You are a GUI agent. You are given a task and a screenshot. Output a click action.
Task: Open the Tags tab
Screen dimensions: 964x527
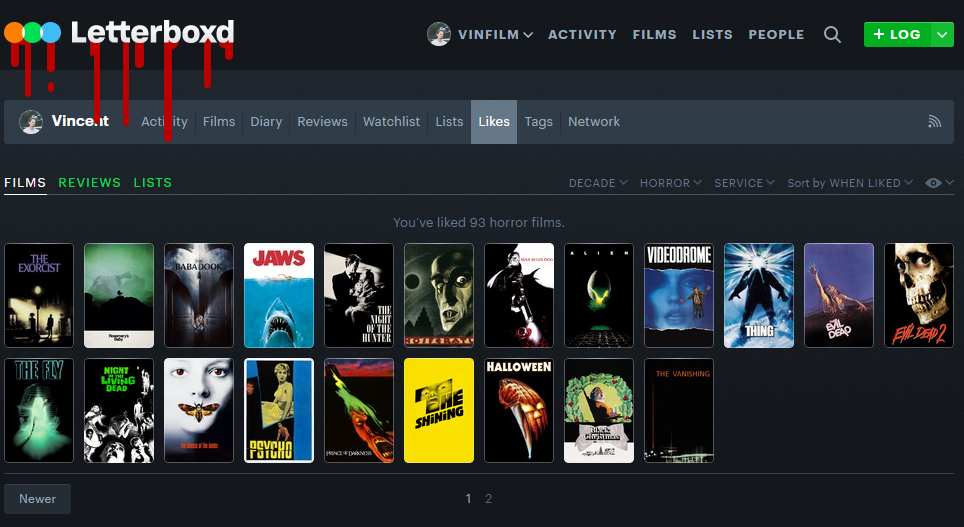539,122
